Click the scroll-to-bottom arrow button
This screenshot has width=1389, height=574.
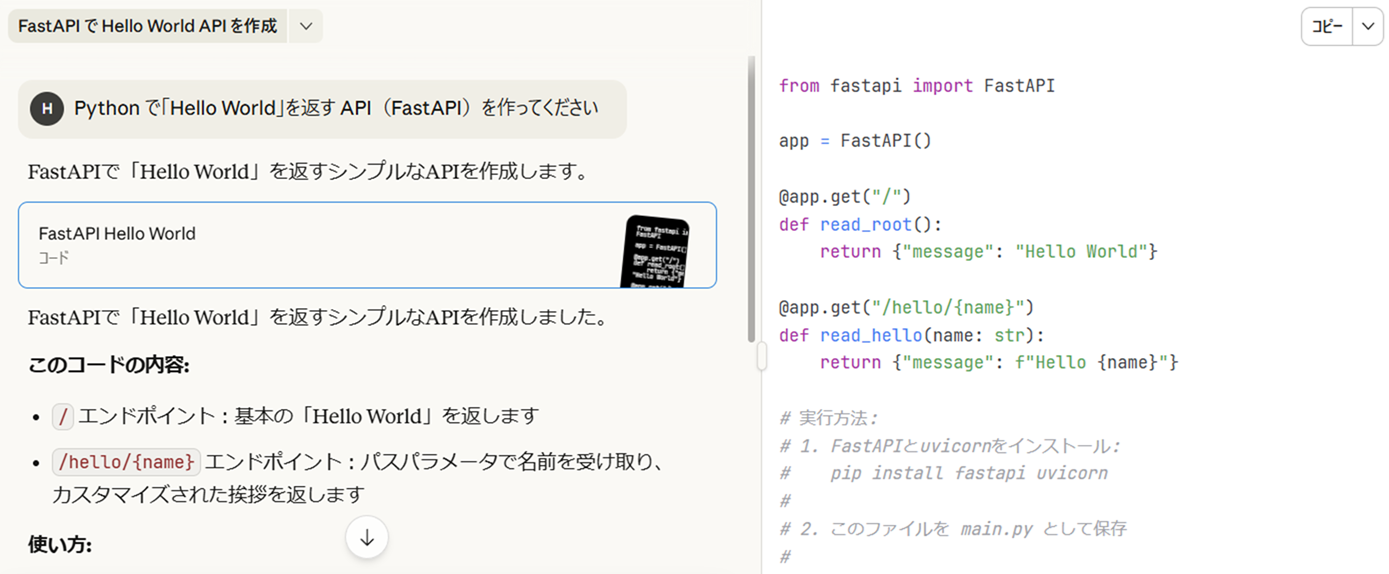(367, 538)
